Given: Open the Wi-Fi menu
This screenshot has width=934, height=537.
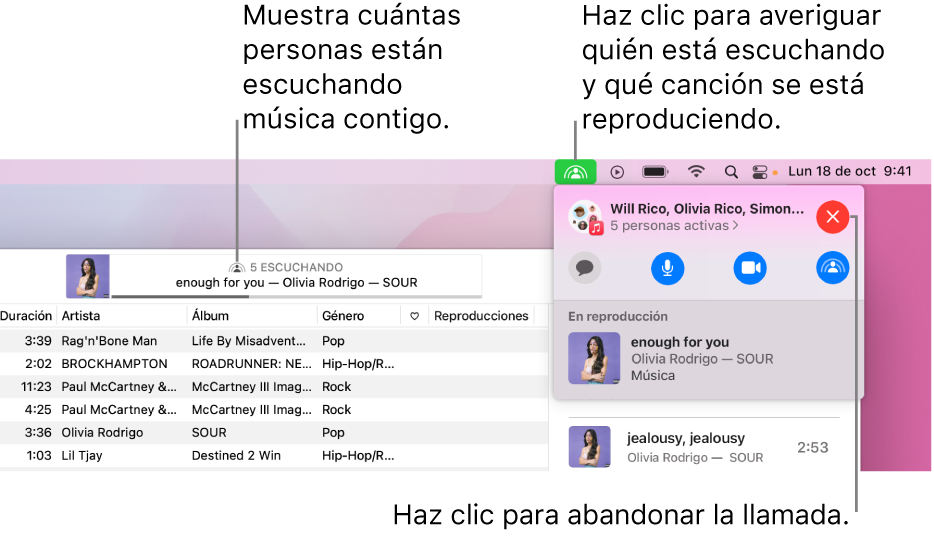Looking at the screenshot, I should [696, 172].
